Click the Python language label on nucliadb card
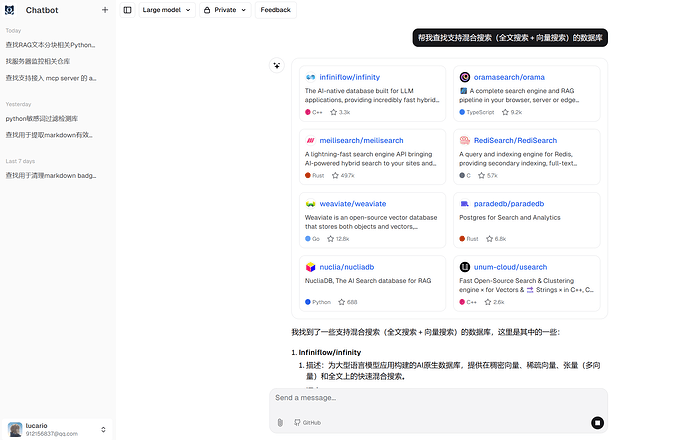 click(x=321, y=302)
